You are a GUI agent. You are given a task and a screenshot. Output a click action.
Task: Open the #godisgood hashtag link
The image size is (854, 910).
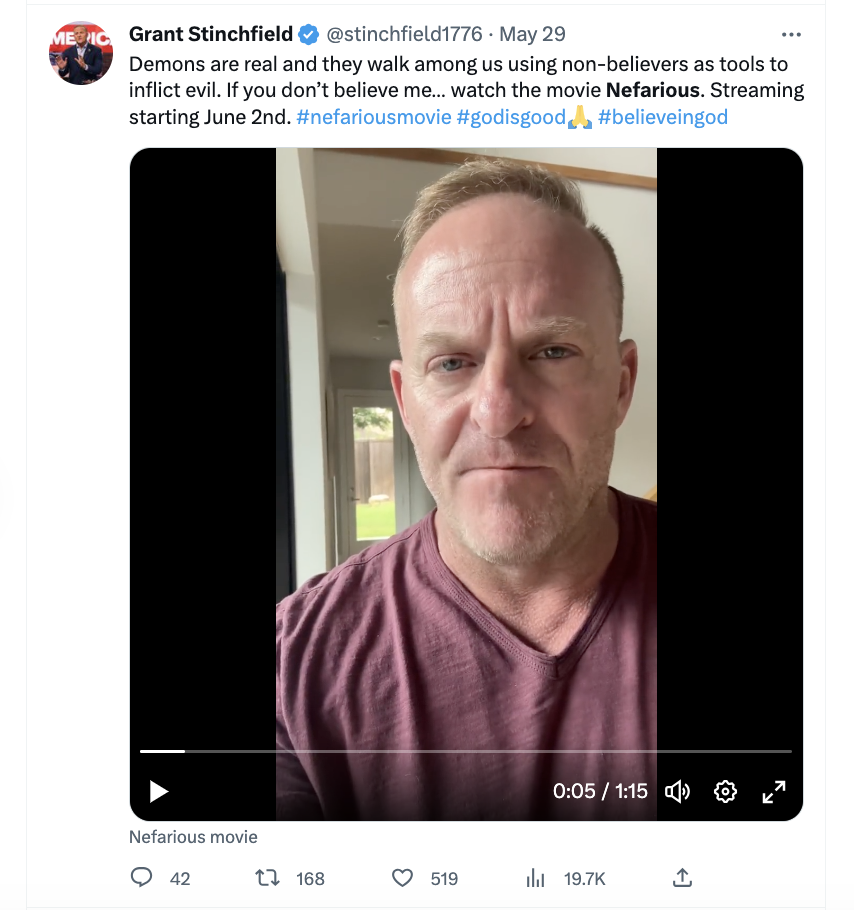pyautogui.click(x=511, y=117)
